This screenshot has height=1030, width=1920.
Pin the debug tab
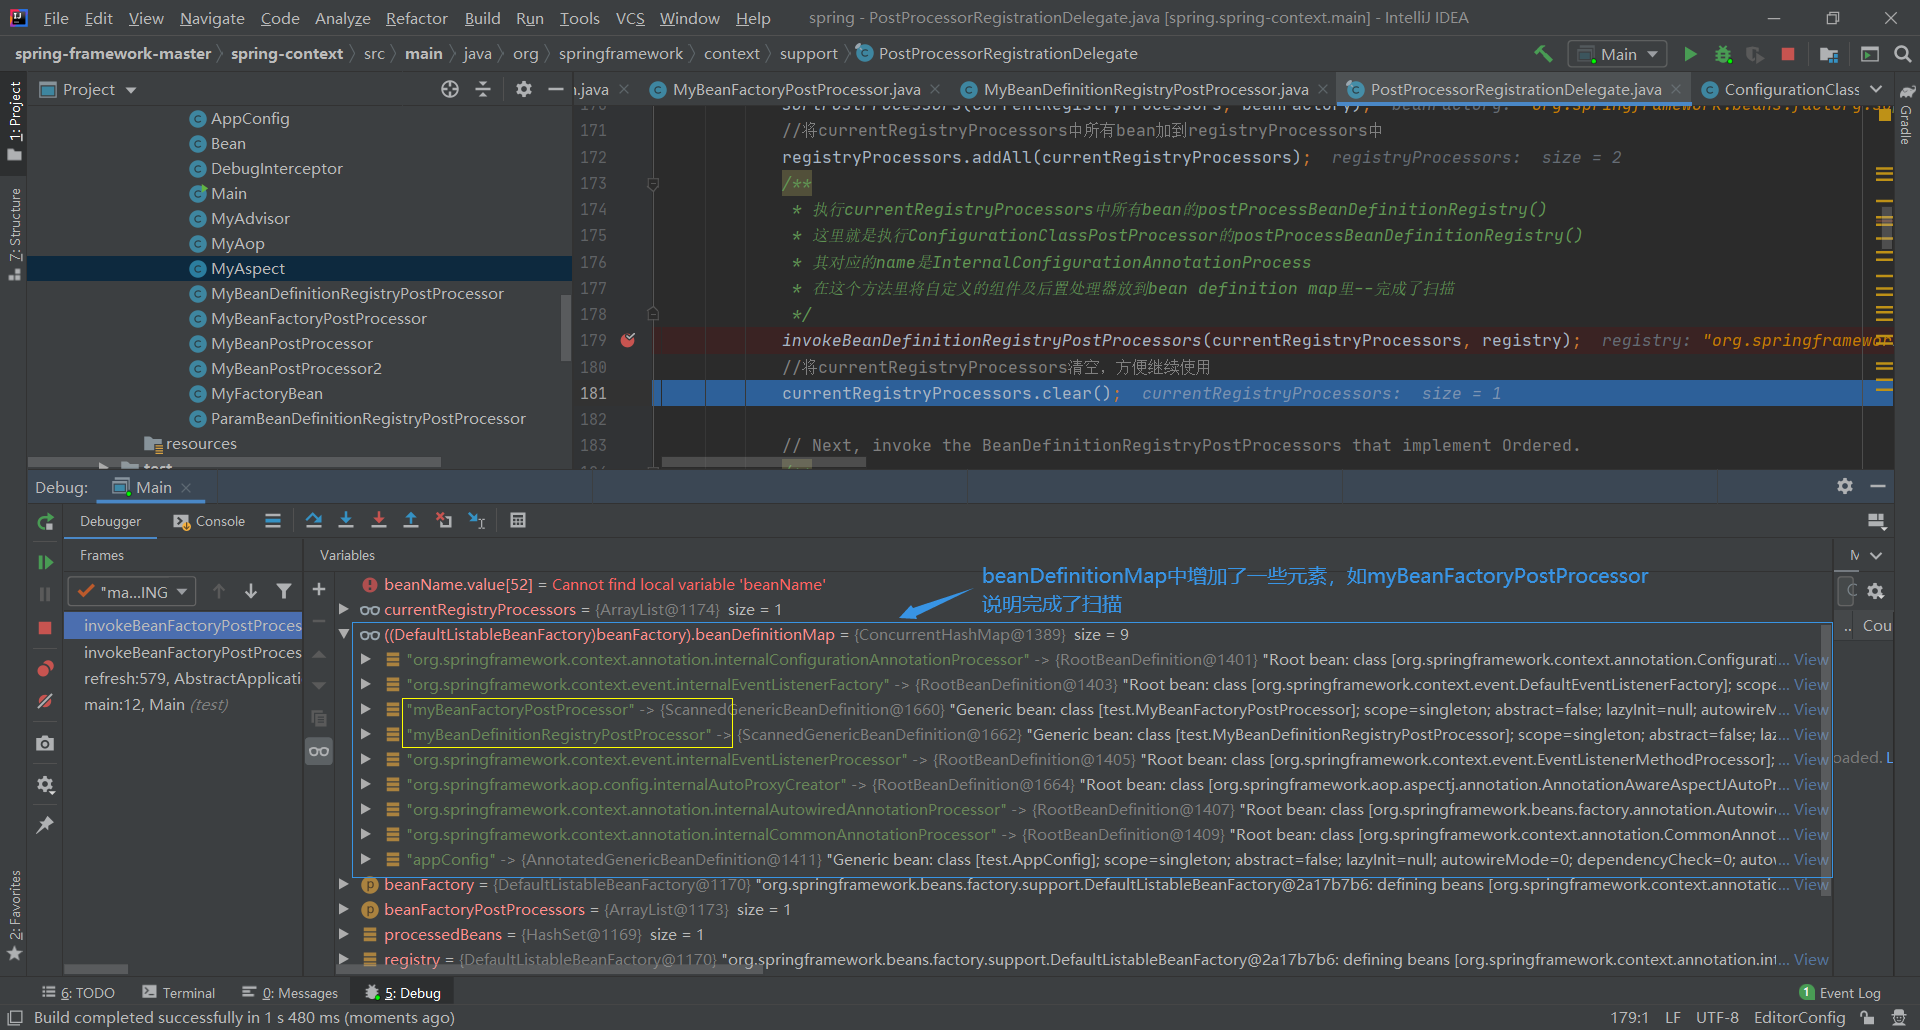[x=45, y=825]
